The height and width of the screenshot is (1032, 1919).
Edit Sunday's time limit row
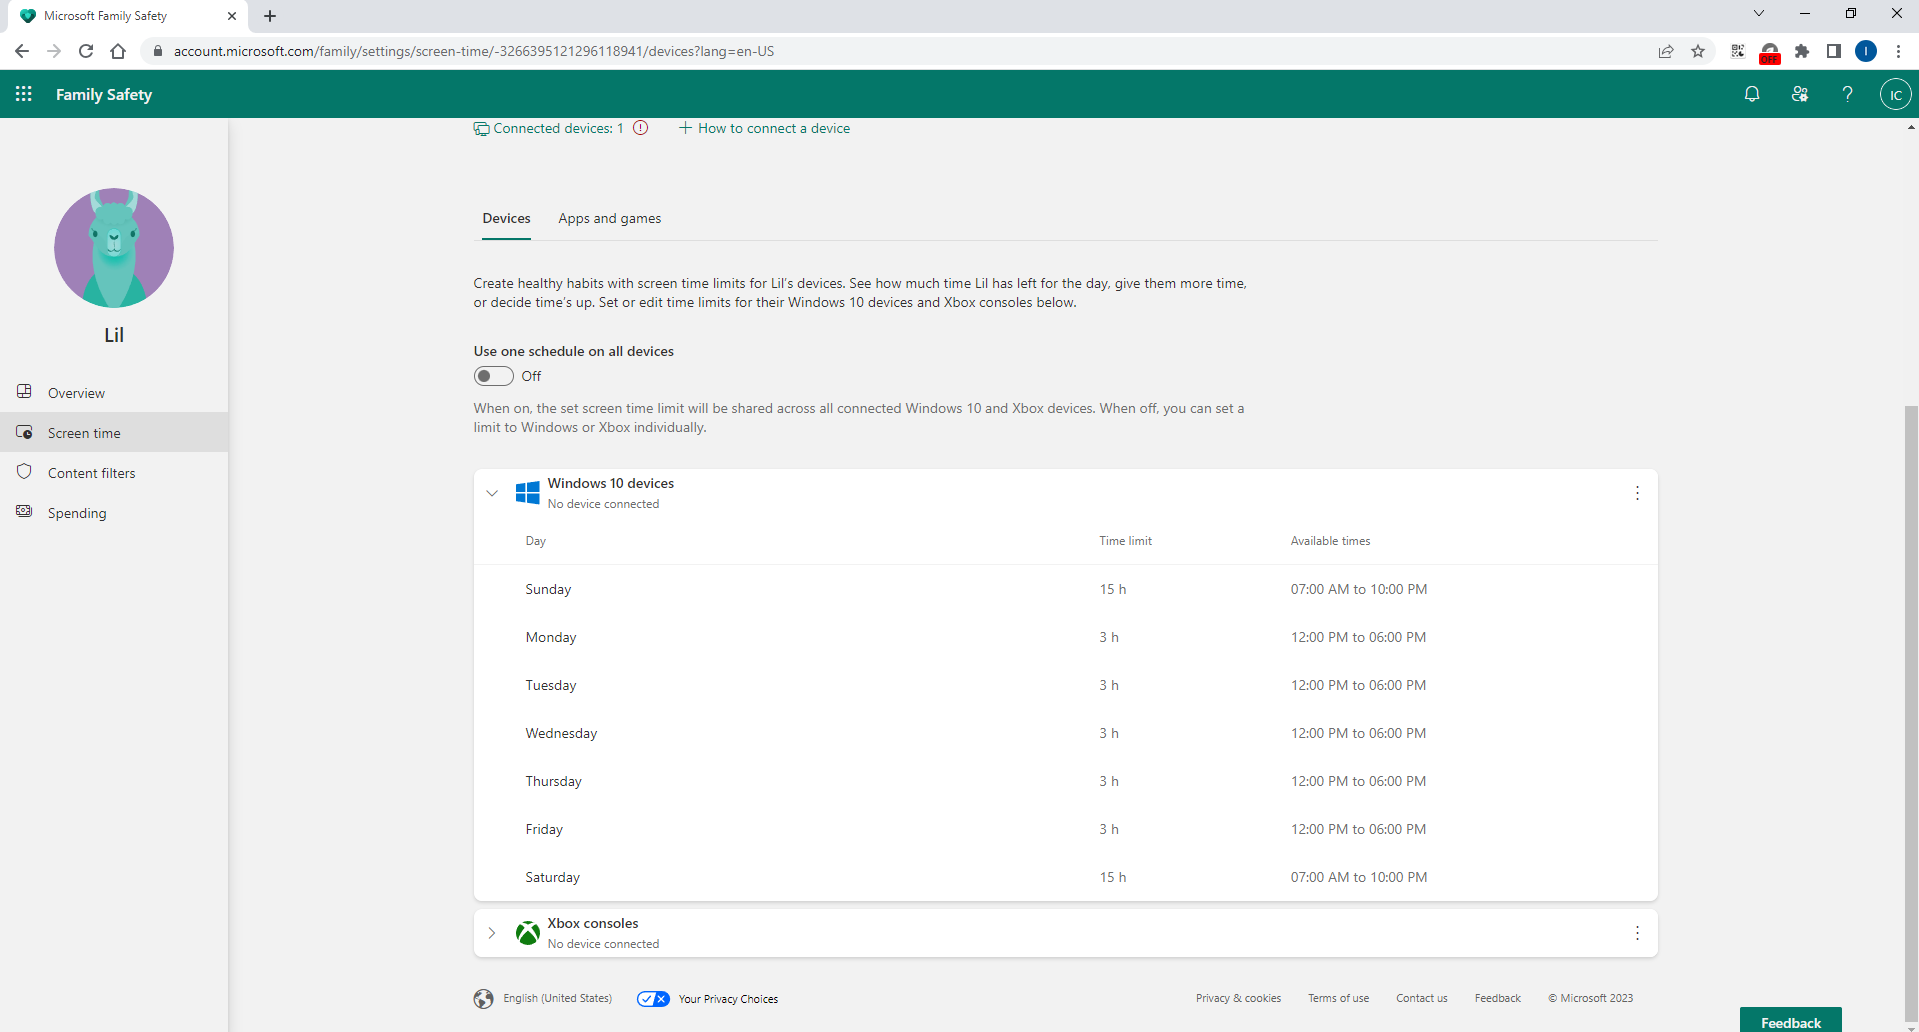(x=1065, y=589)
